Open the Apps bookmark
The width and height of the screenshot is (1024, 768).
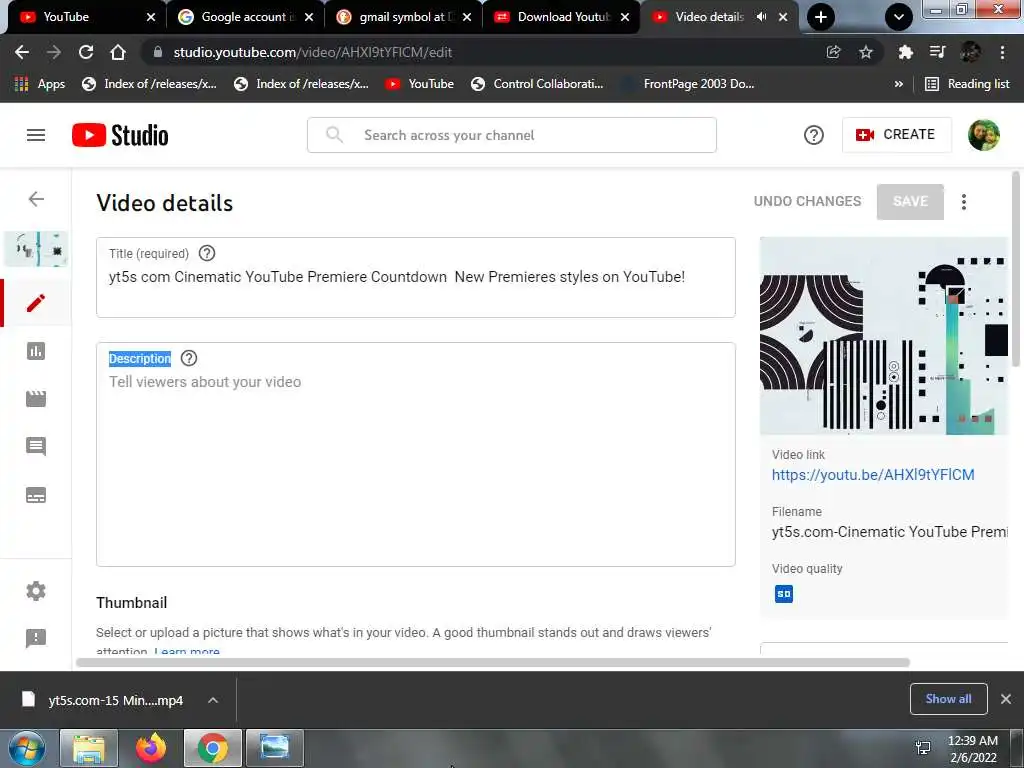pyautogui.click(x=40, y=84)
